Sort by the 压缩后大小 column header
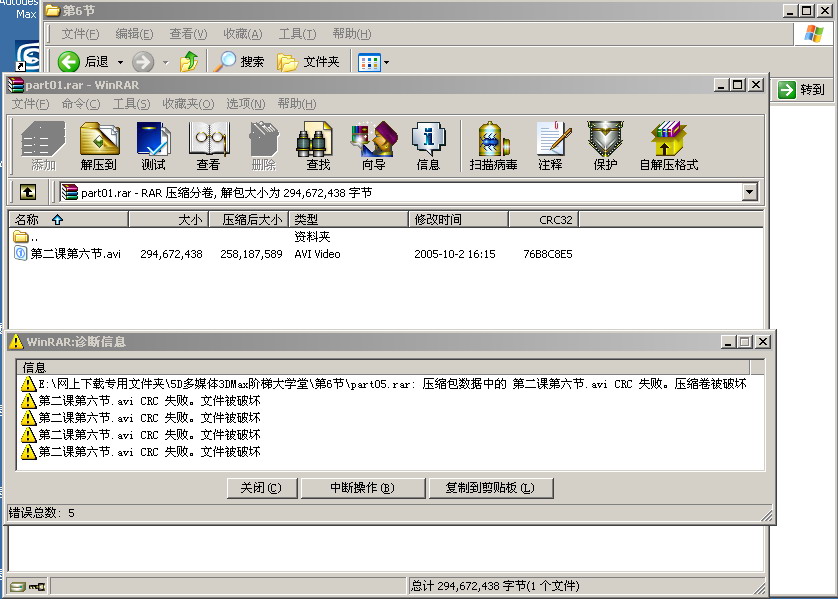The height and width of the screenshot is (599, 838). pos(249,220)
